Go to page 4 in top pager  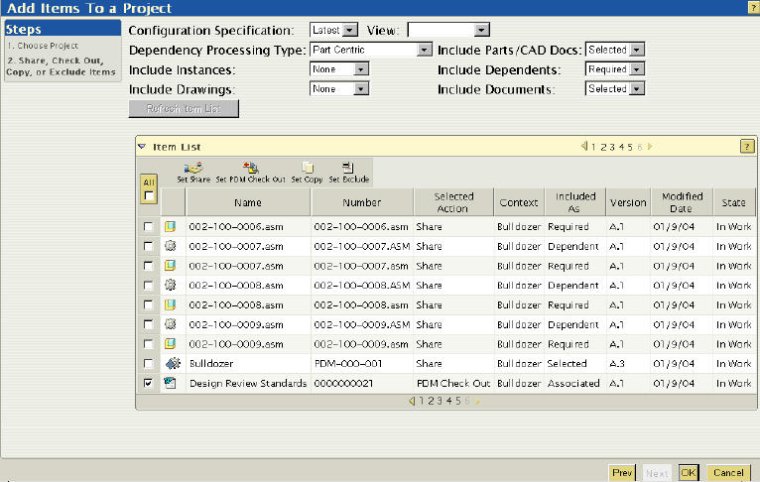pyautogui.click(x=621, y=147)
